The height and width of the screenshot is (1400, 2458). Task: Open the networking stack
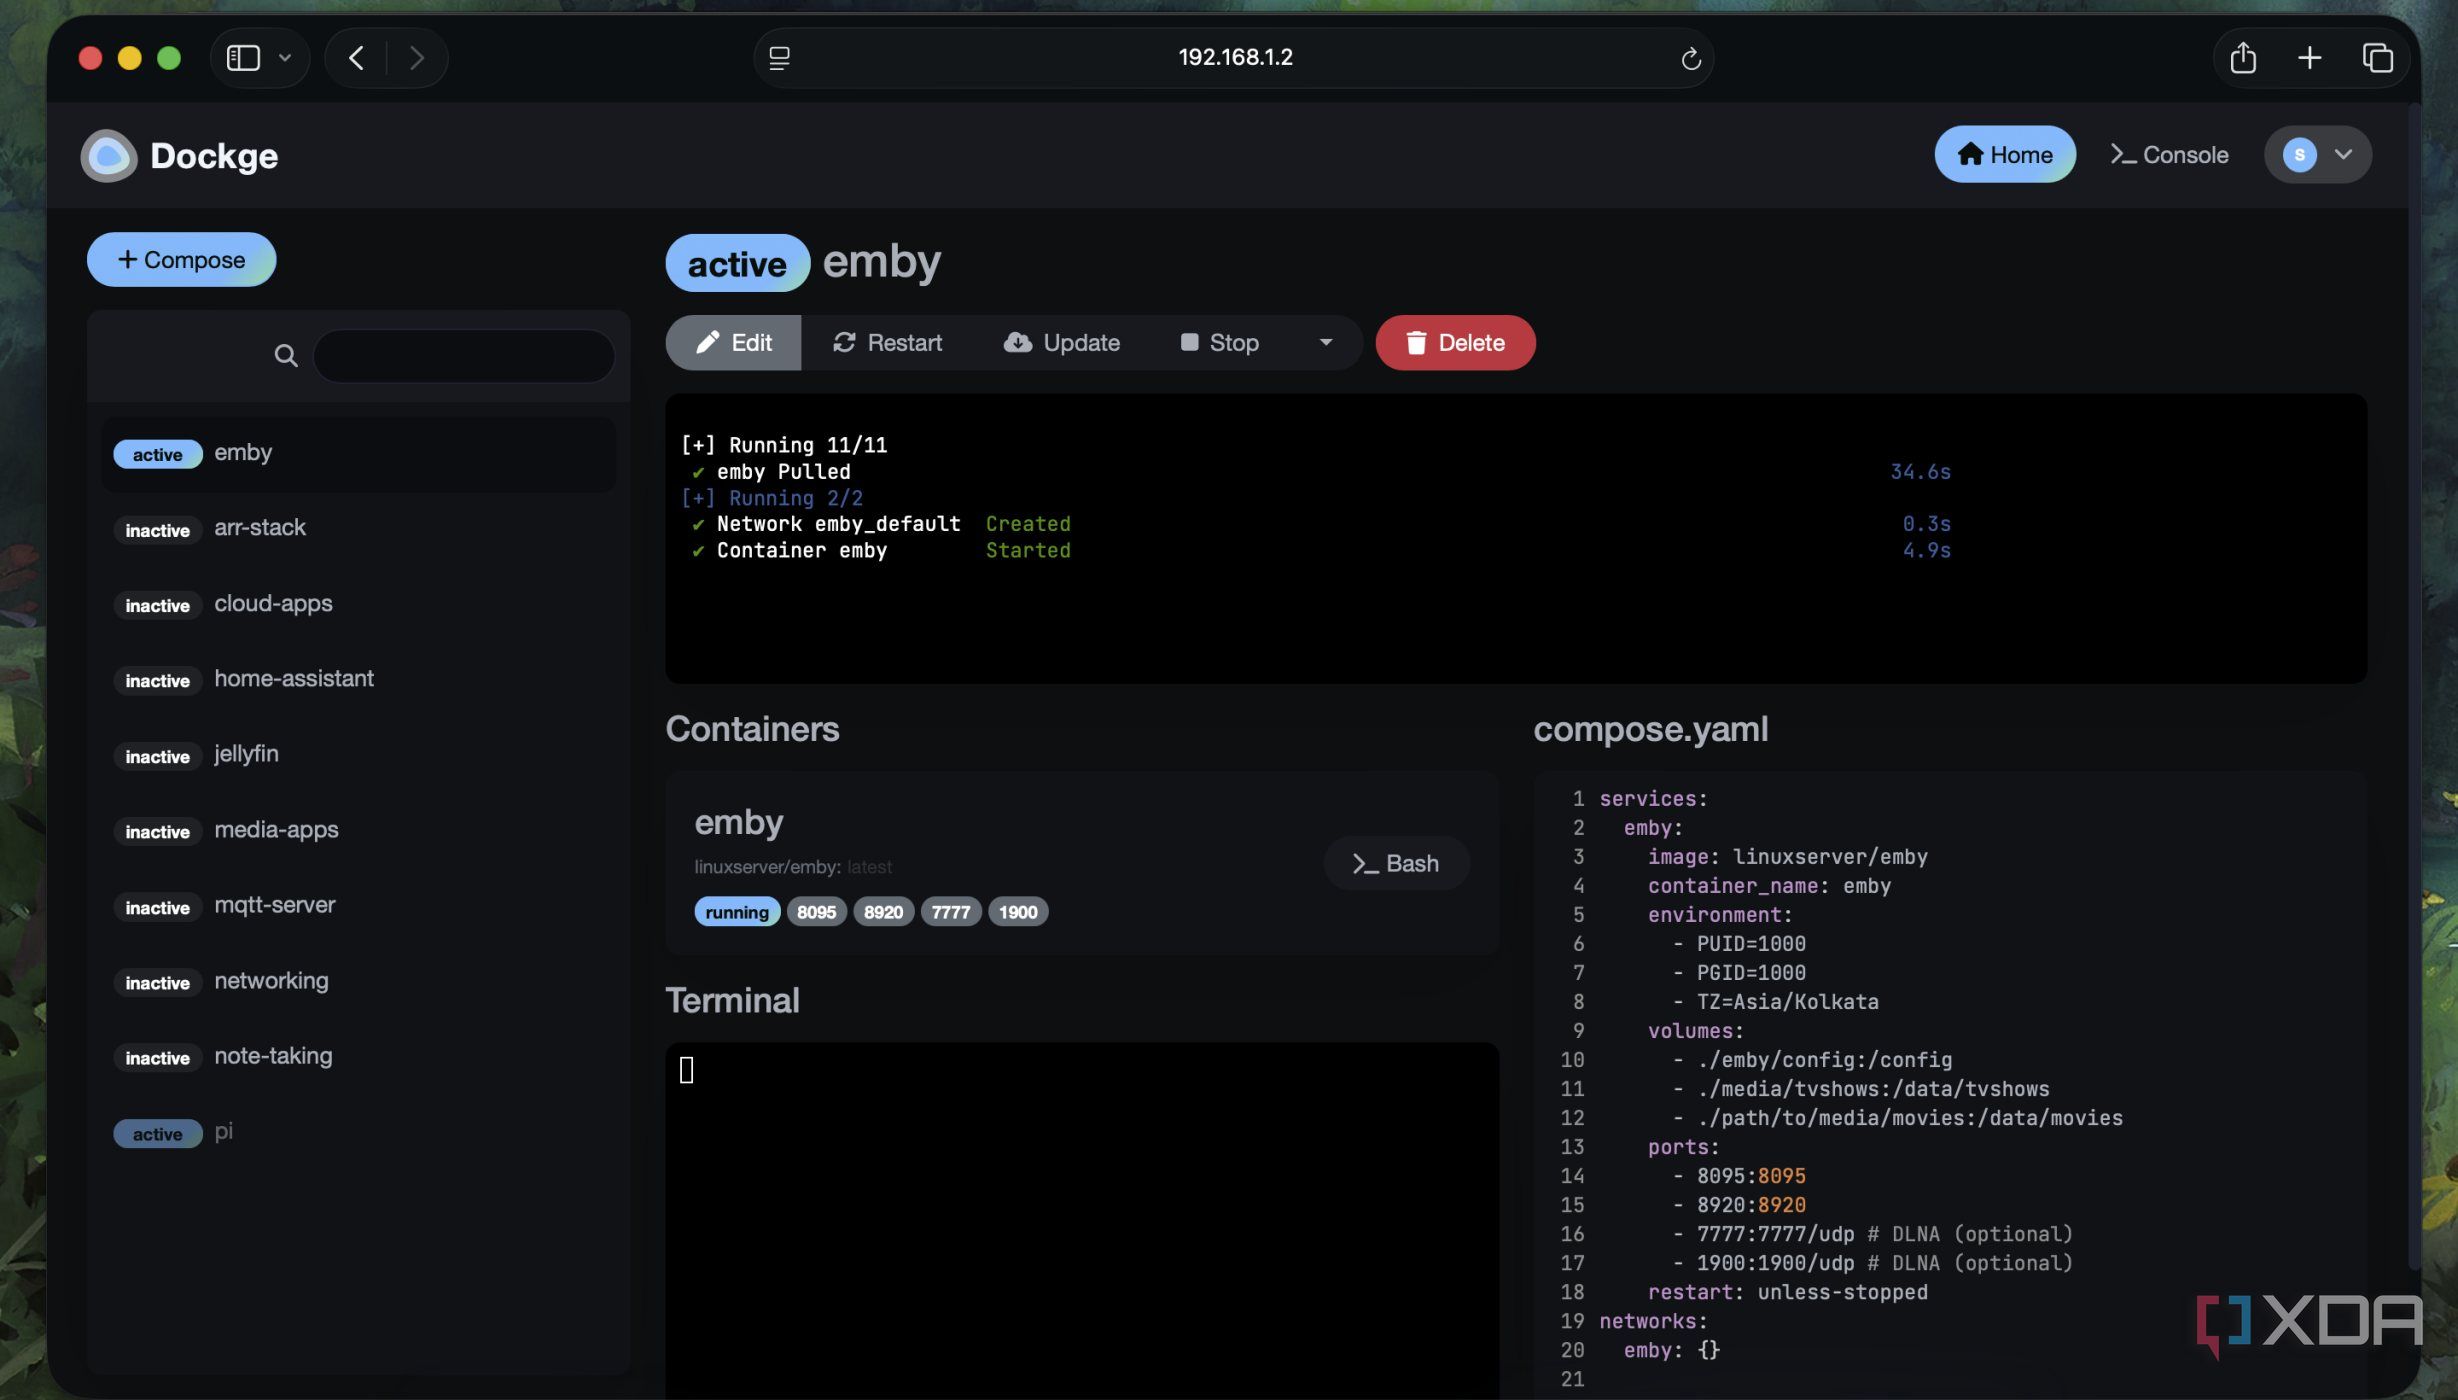[359, 982]
